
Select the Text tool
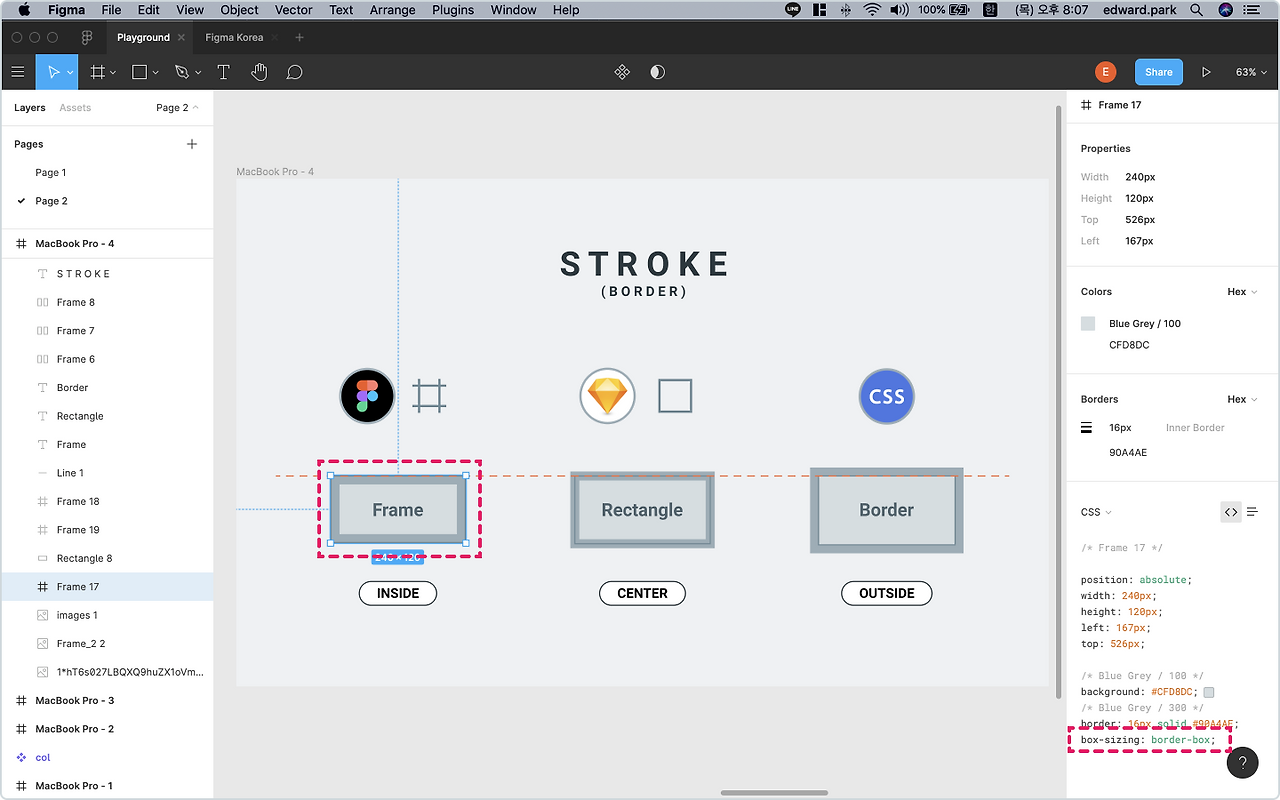coord(223,72)
